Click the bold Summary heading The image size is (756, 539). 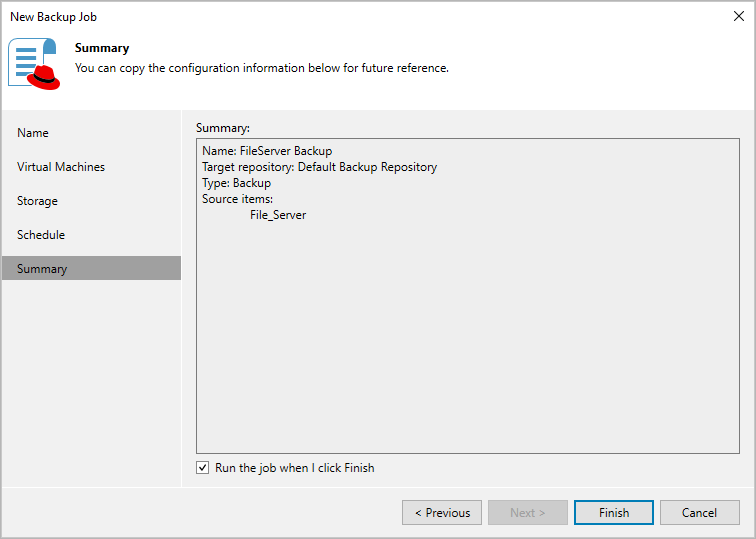[102, 48]
